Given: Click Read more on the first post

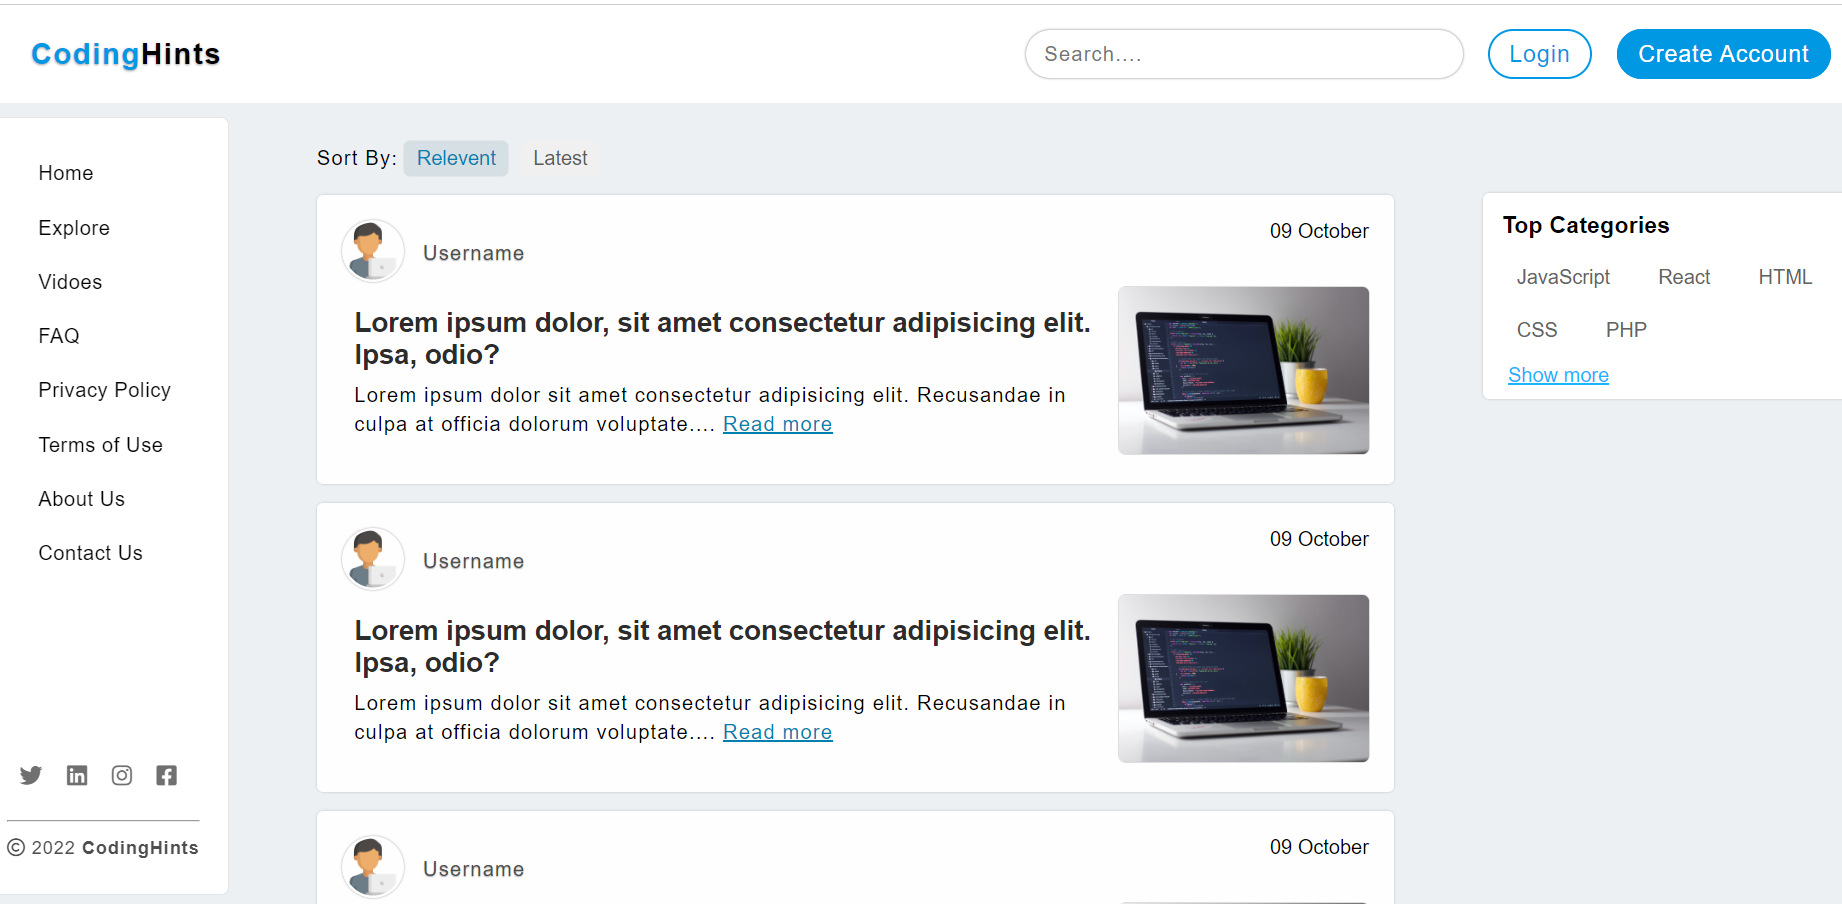Looking at the screenshot, I should (x=777, y=424).
